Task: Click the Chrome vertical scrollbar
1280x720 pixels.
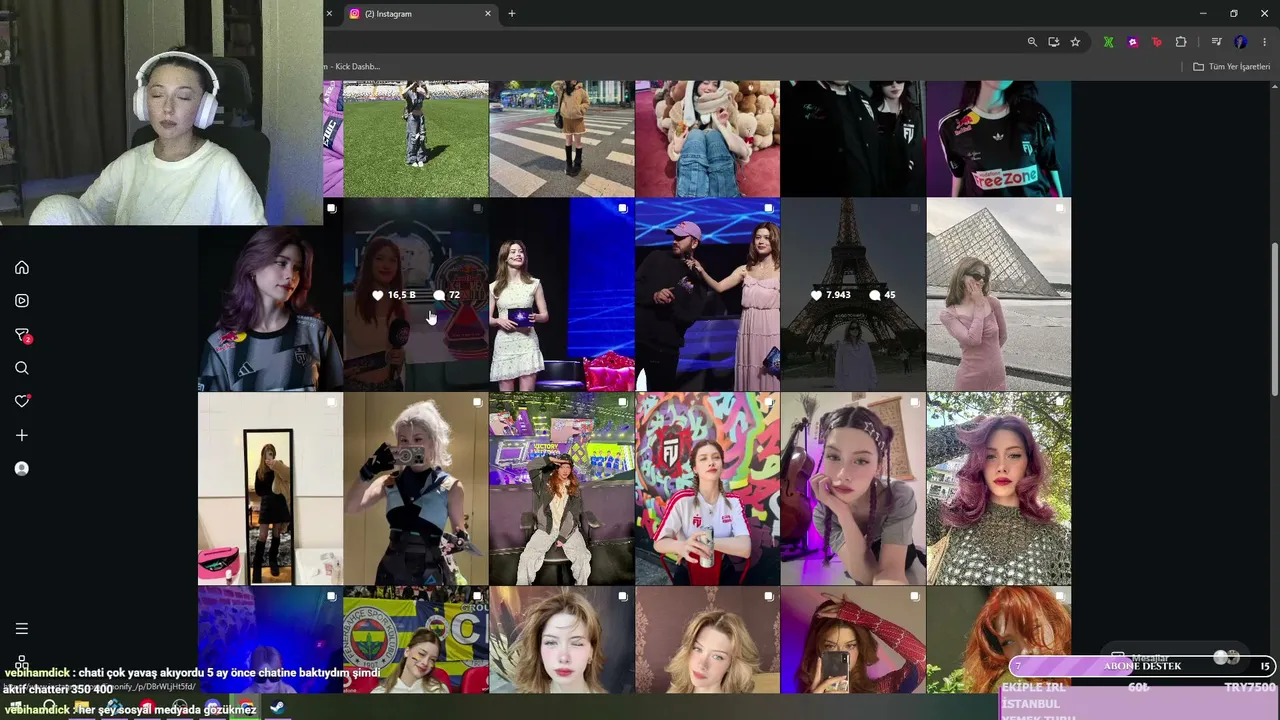Action: coord(1274,318)
